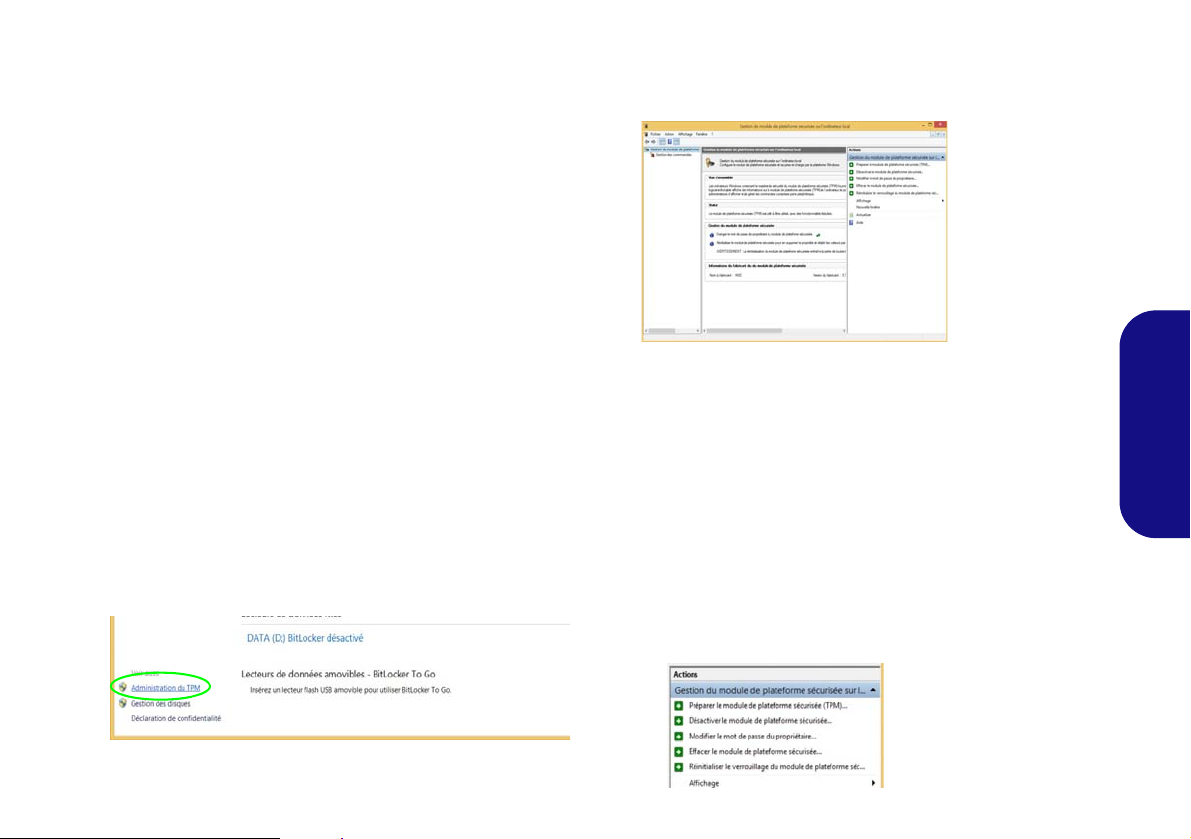The height and width of the screenshot is (839, 1191).
Task: Click the shield icon beside Gestion des disques
Action: (122, 703)
